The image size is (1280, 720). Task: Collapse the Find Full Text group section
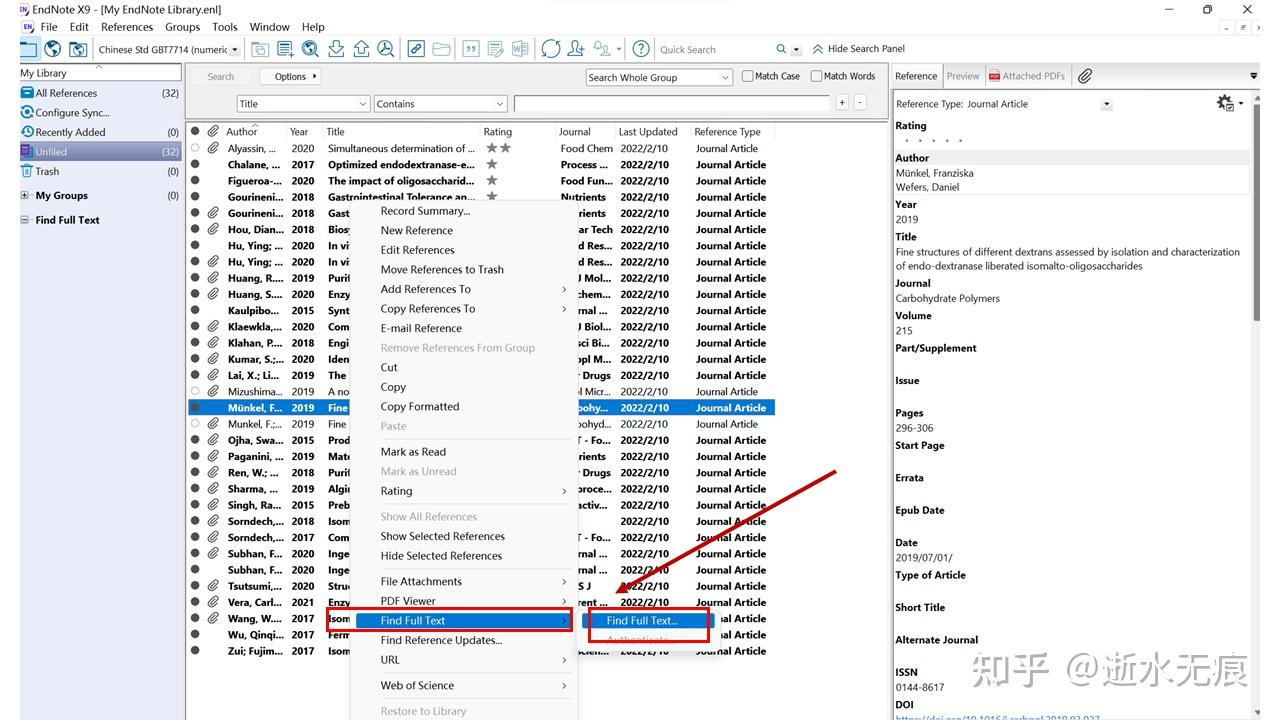coord(25,220)
